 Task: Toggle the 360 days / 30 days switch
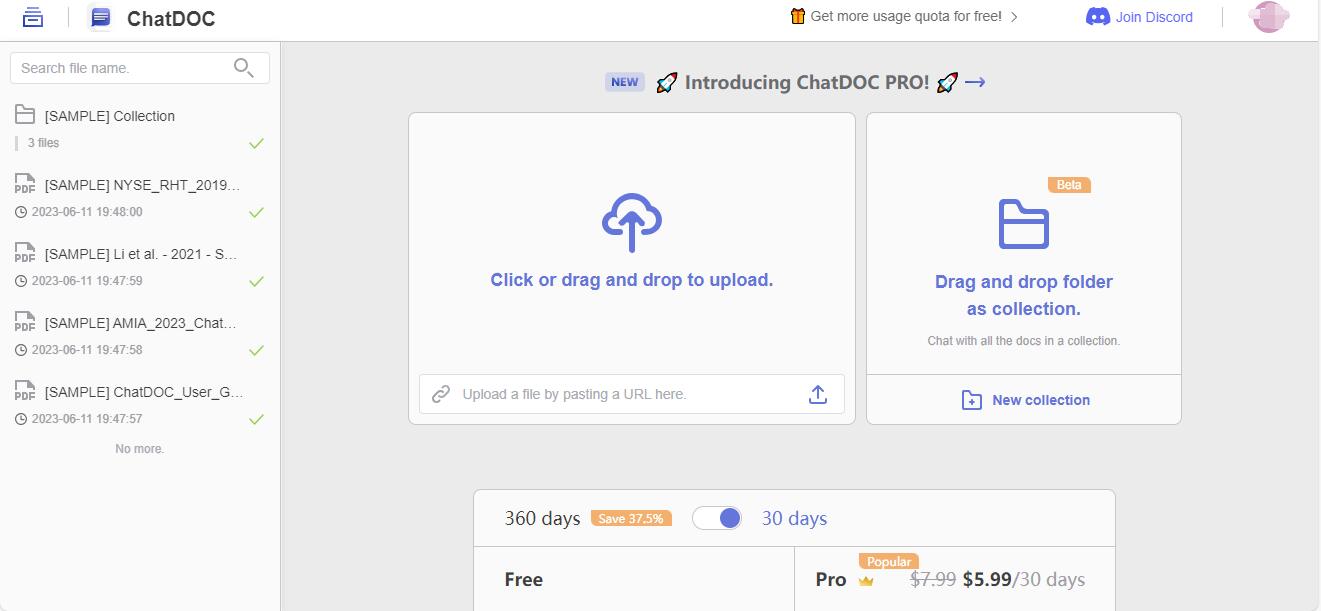[717, 518]
